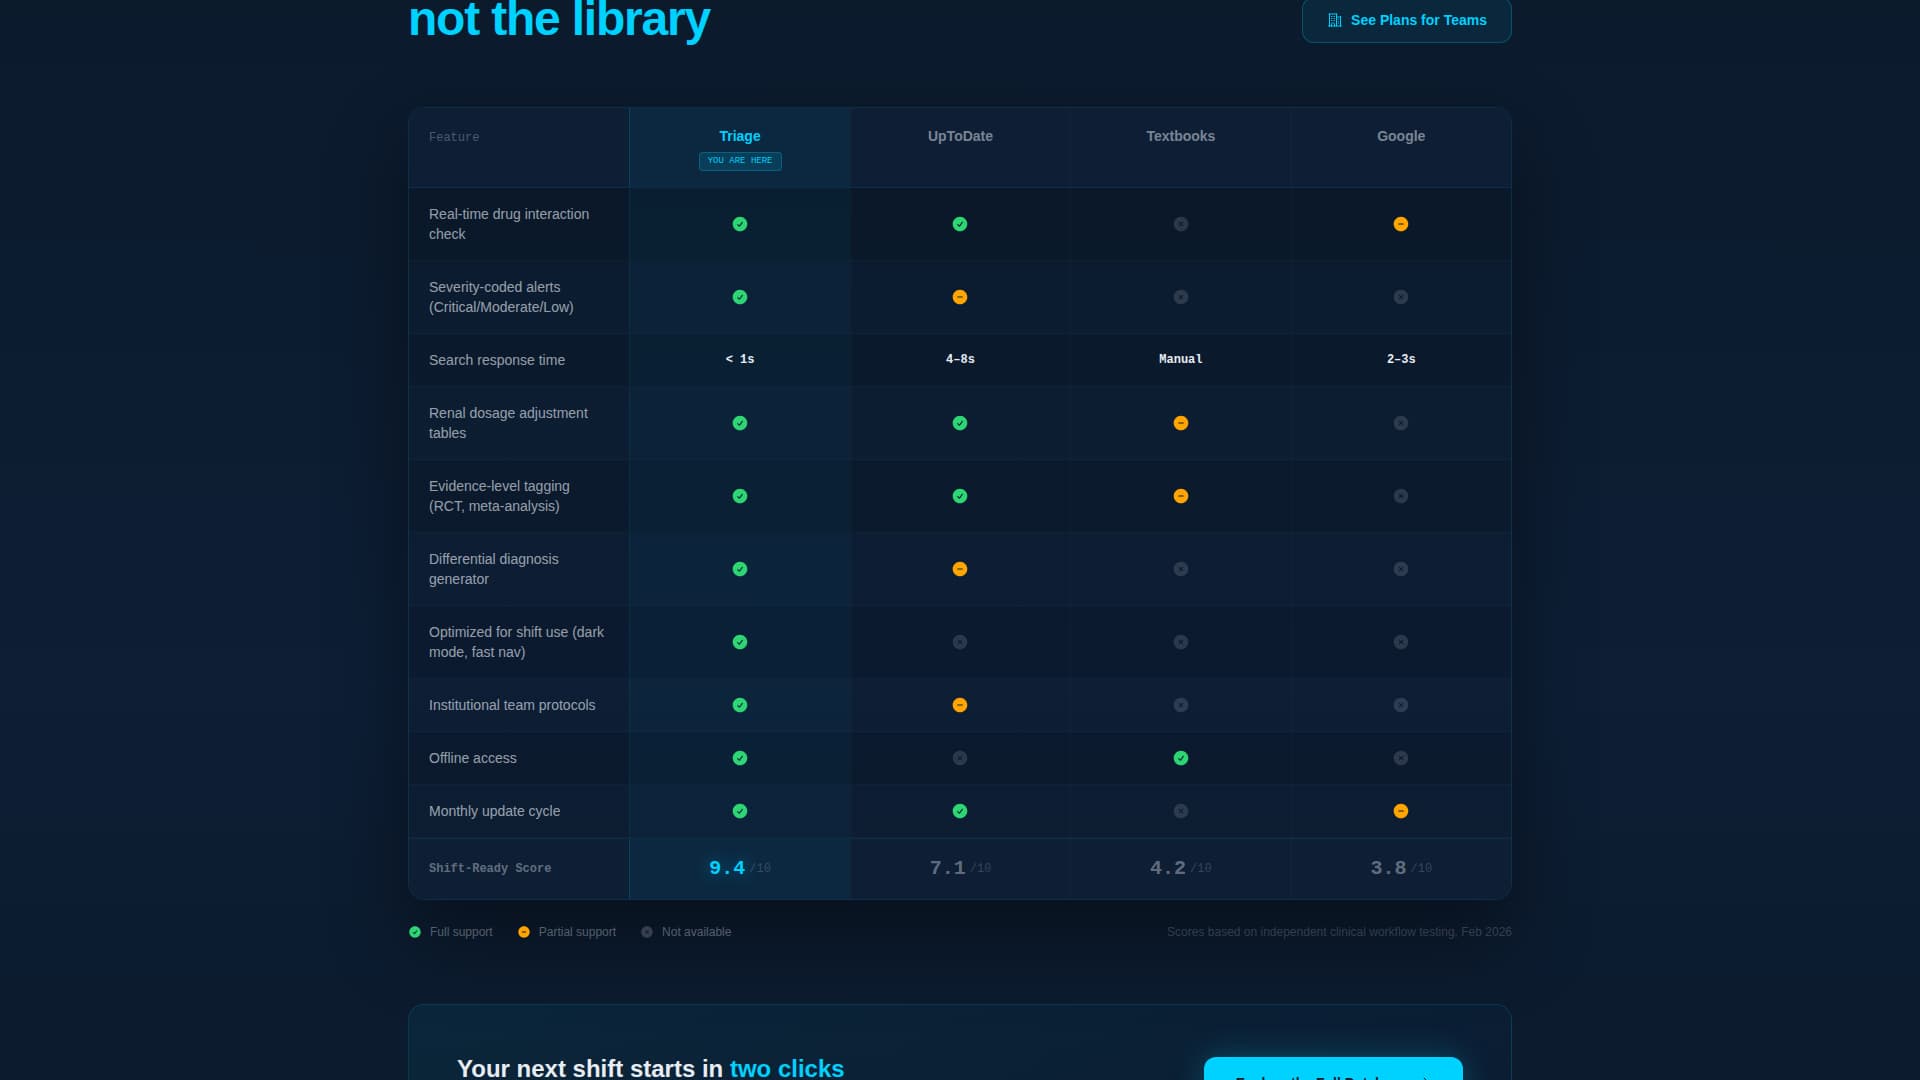Click the "< 1s" Triage response time
The height and width of the screenshot is (1080, 1920).
click(x=740, y=359)
